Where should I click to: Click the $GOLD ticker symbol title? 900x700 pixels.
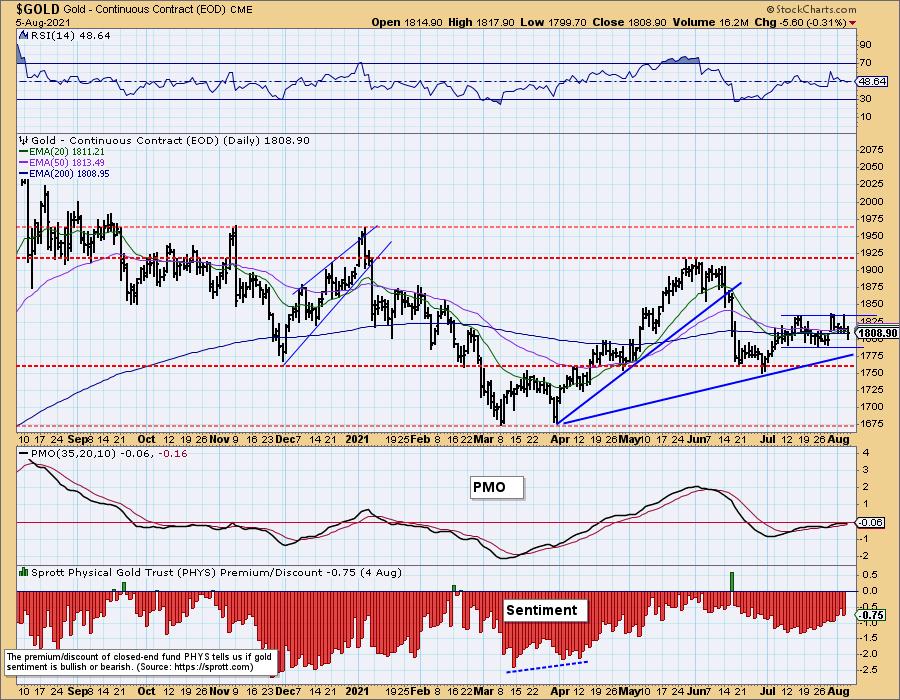(x=38, y=9)
